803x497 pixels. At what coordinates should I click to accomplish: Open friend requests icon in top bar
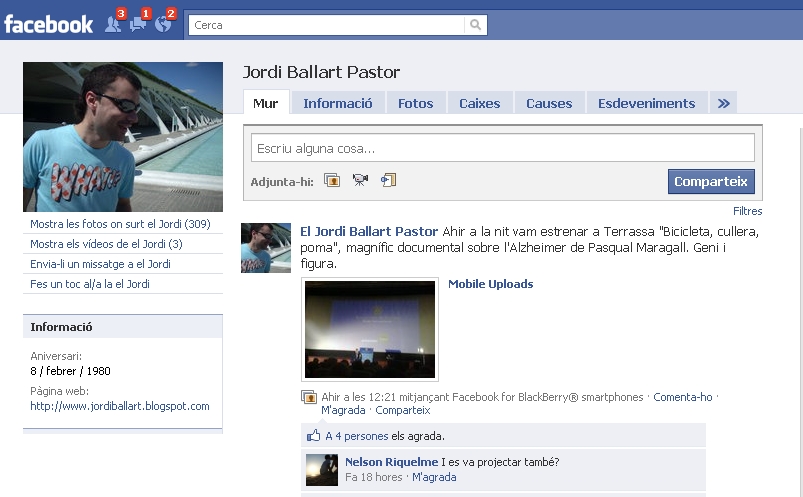click(x=113, y=24)
